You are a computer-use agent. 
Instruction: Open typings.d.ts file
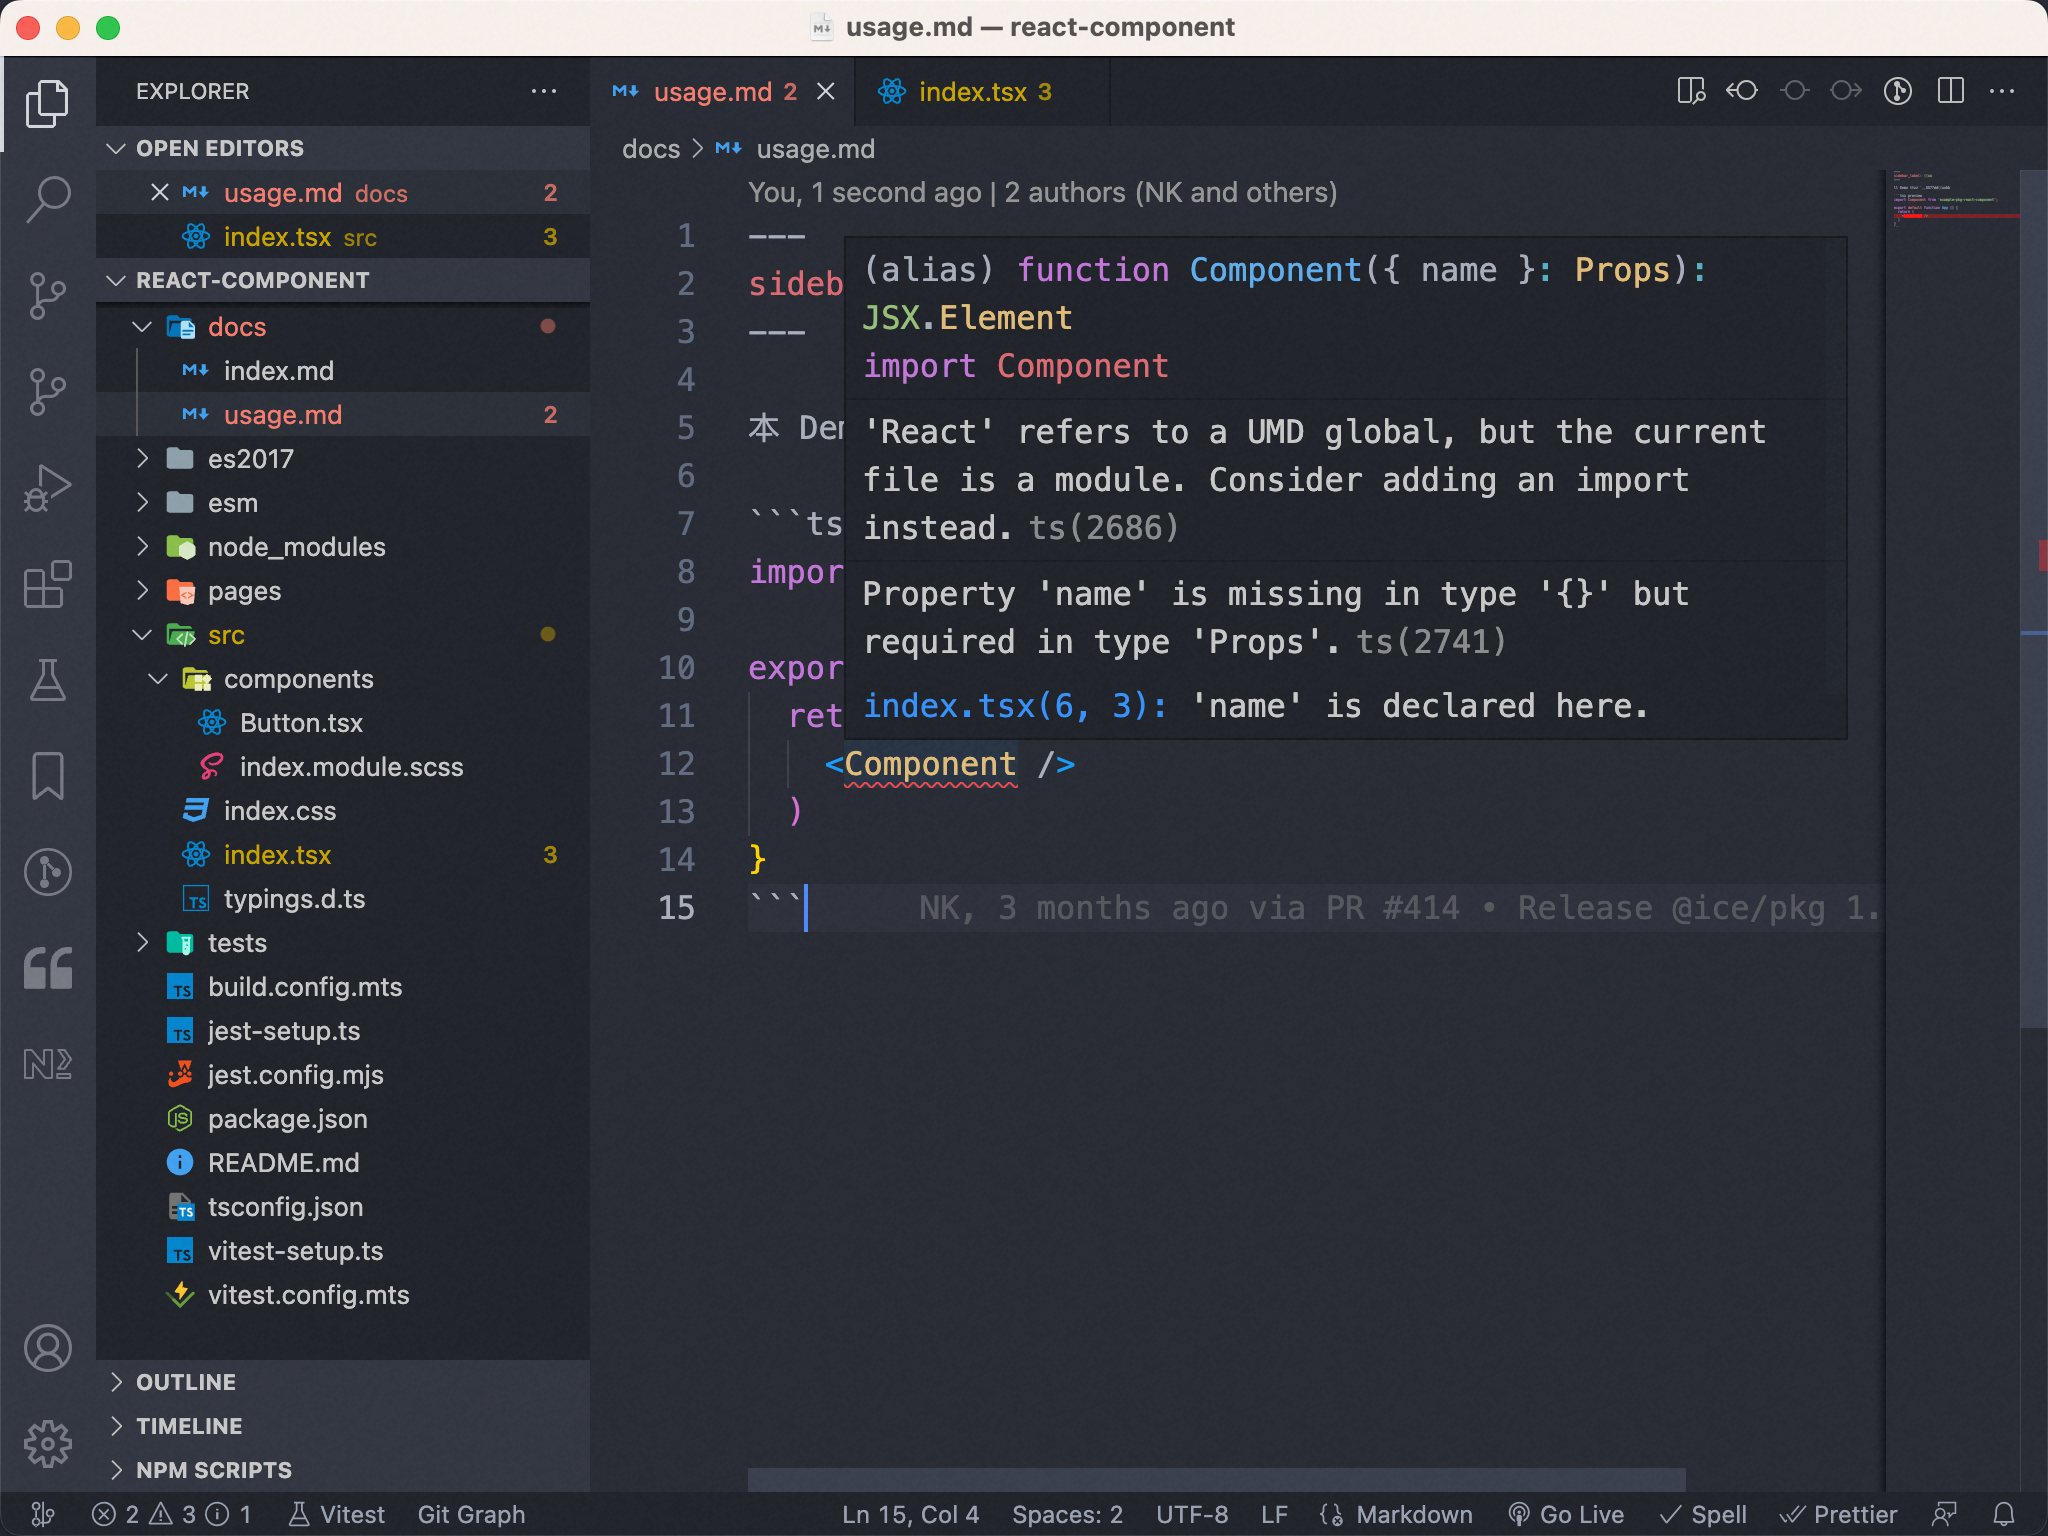click(x=342, y=899)
